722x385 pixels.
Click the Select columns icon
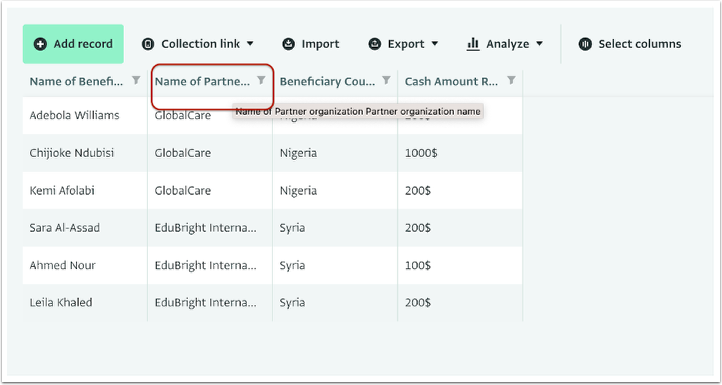585,44
